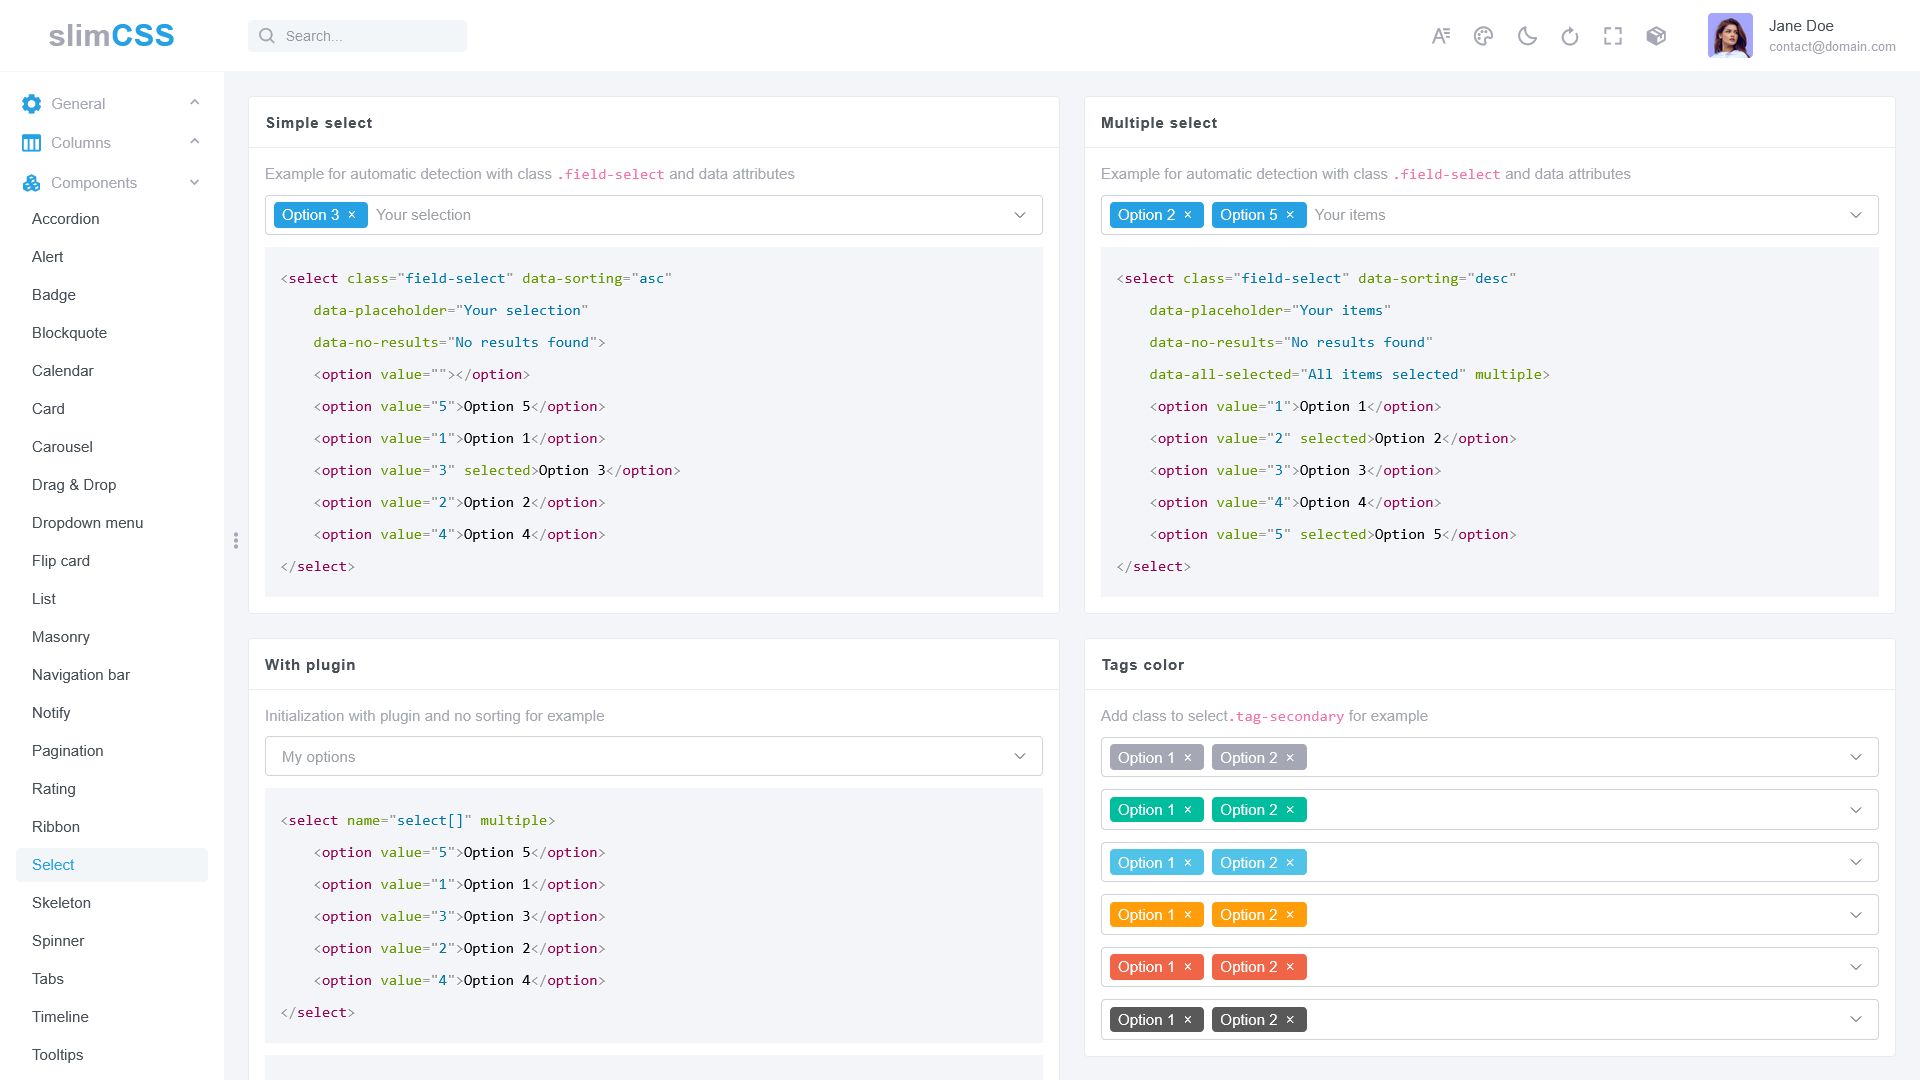
Task: Click the font size icon in header
Action: coord(1441,36)
